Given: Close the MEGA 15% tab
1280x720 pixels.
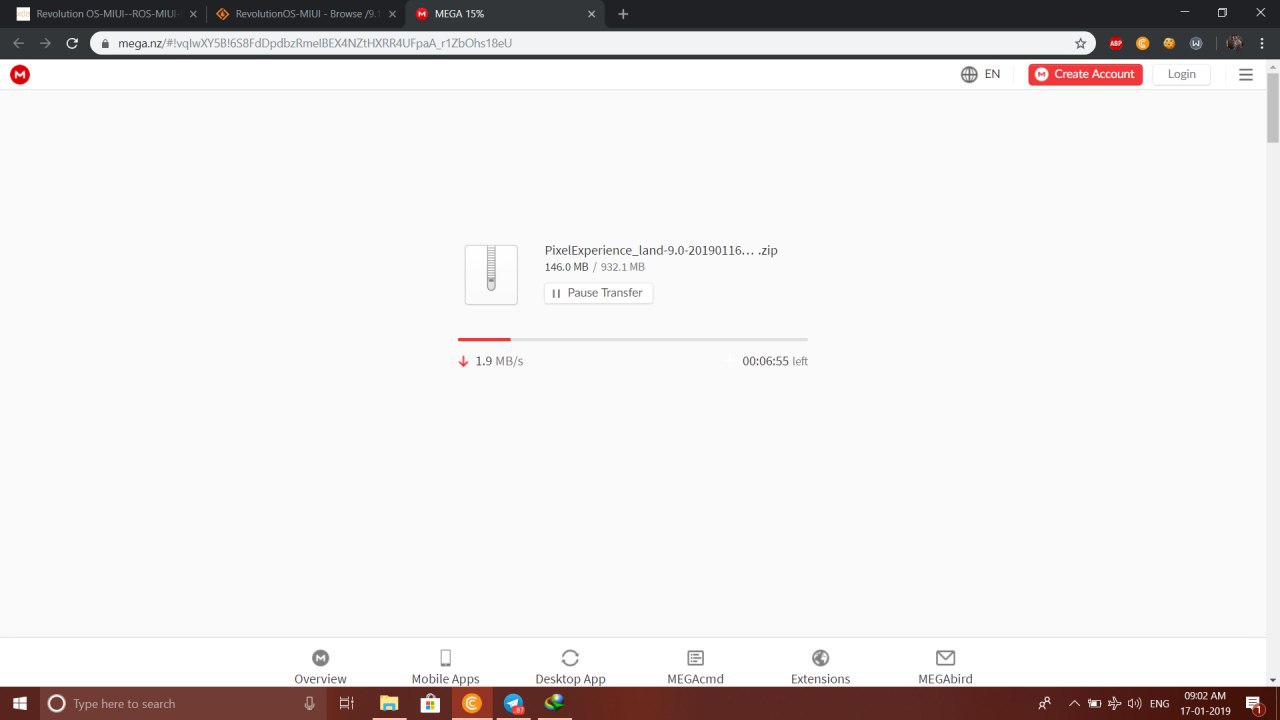Looking at the screenshot, I should [x=592, y=14].
